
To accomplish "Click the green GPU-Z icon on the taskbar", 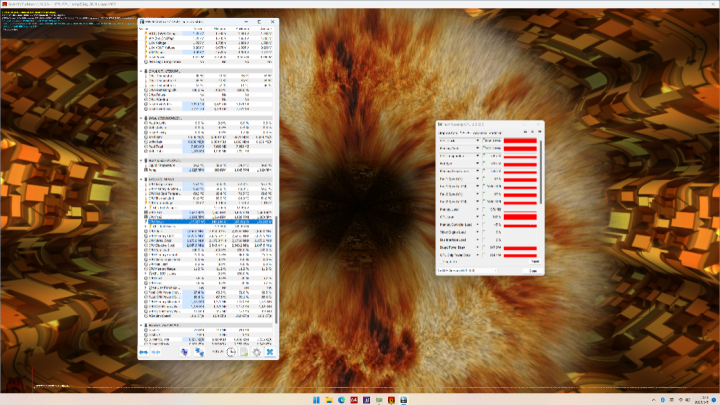I will [379, 400].
